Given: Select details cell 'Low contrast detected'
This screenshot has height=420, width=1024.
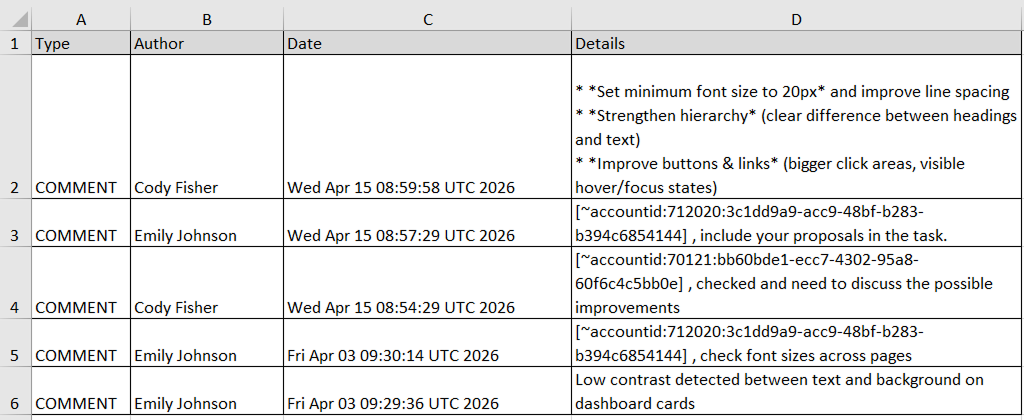Looking at the screenshot, I should coord(797,391).
